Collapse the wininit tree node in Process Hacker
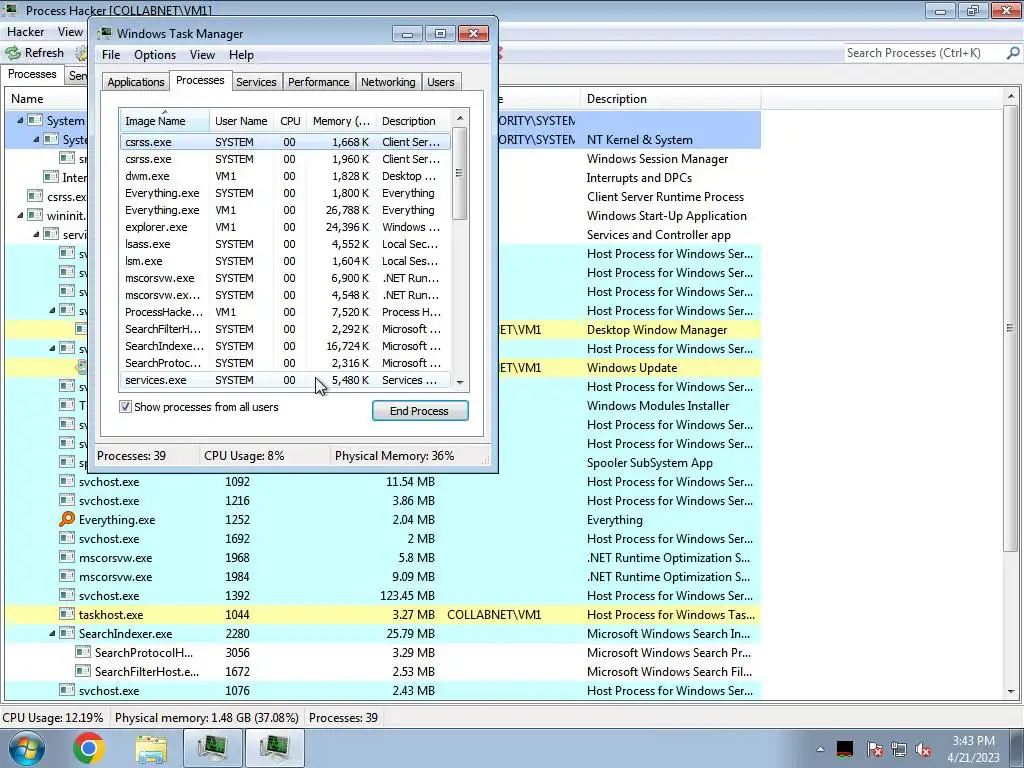 coord(20,215)
